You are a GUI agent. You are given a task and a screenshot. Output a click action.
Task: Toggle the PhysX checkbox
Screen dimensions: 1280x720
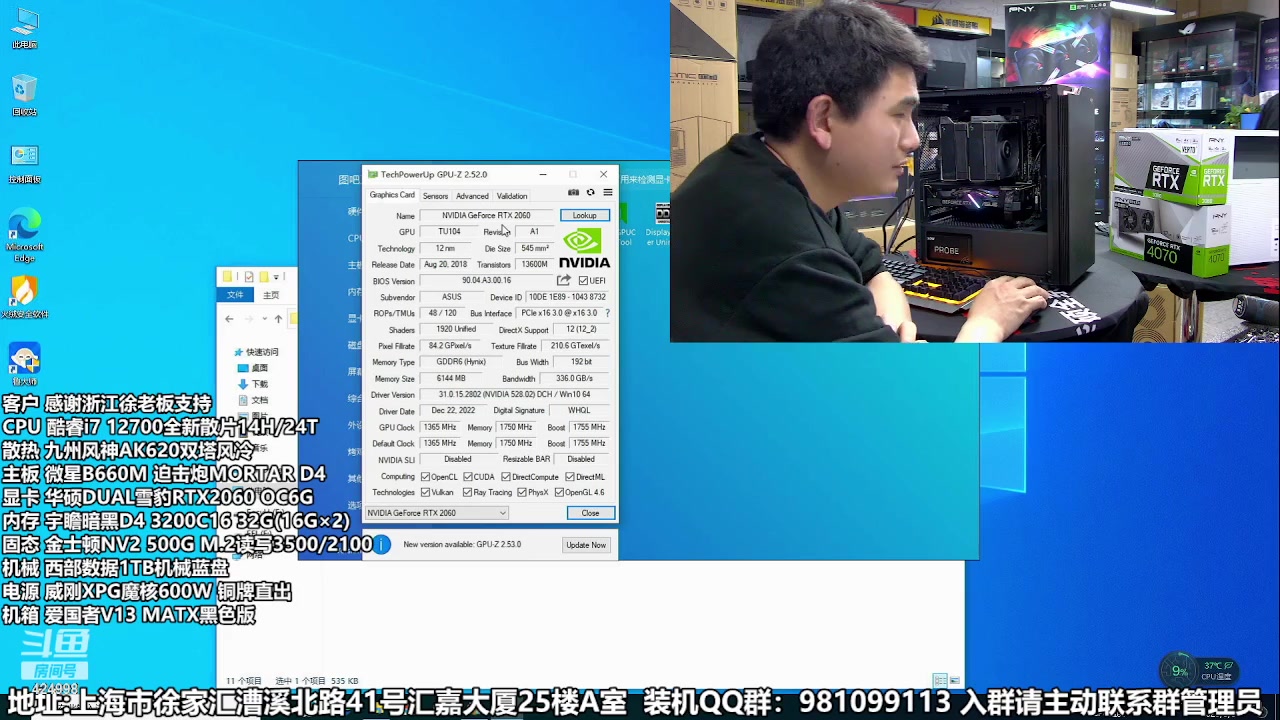pyautogui.click(x=522, y=492)
